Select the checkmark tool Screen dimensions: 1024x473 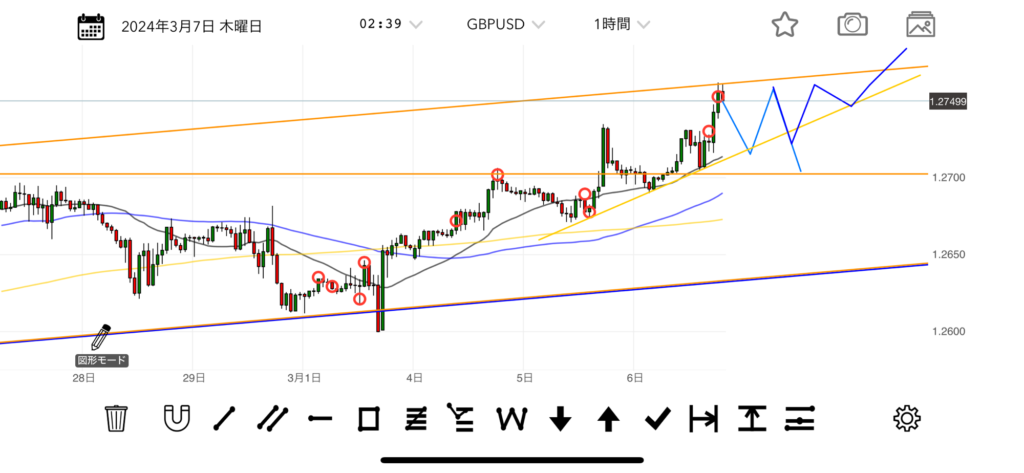[656, 418]
